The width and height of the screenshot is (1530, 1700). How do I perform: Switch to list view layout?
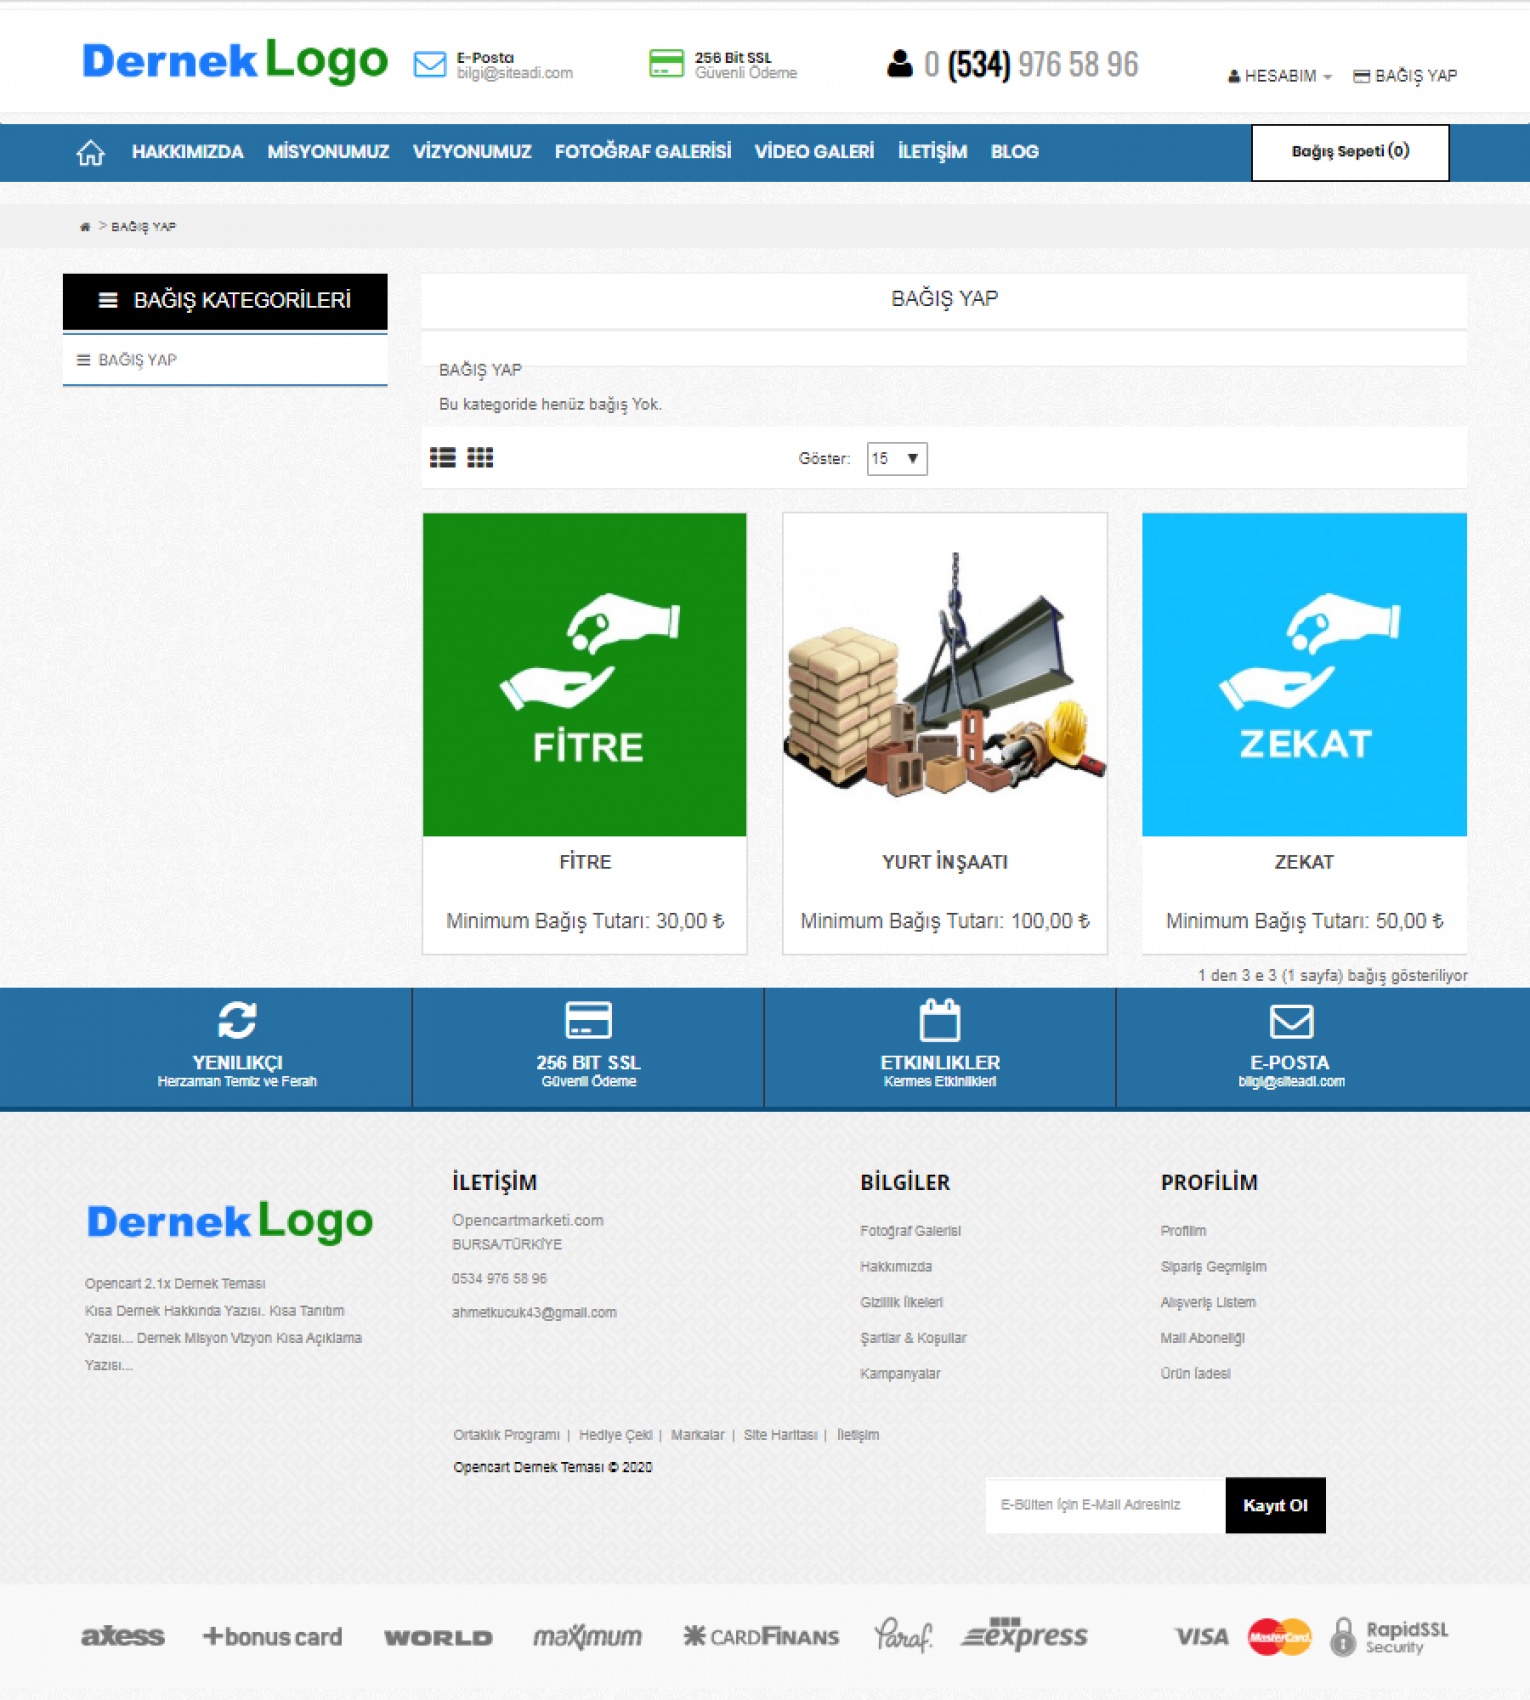click(442, 458)
